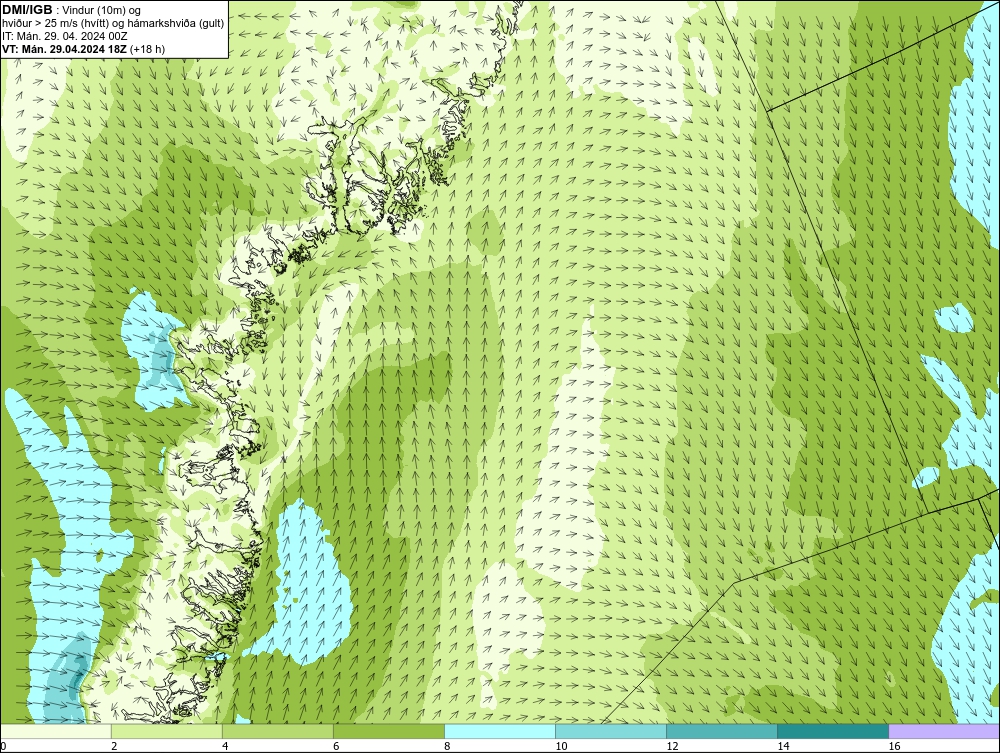Click the scale label 0

(x=3, y=746)
